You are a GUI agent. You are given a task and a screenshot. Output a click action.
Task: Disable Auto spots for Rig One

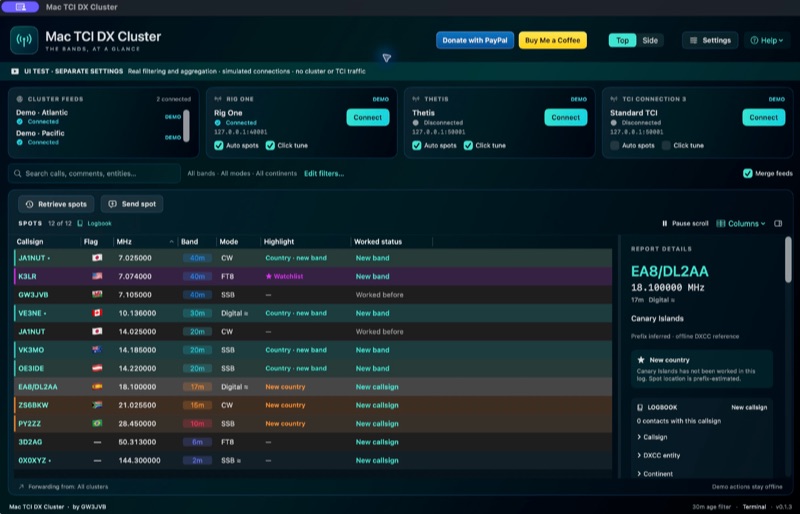pyautogui.click(x=219, y=145)
